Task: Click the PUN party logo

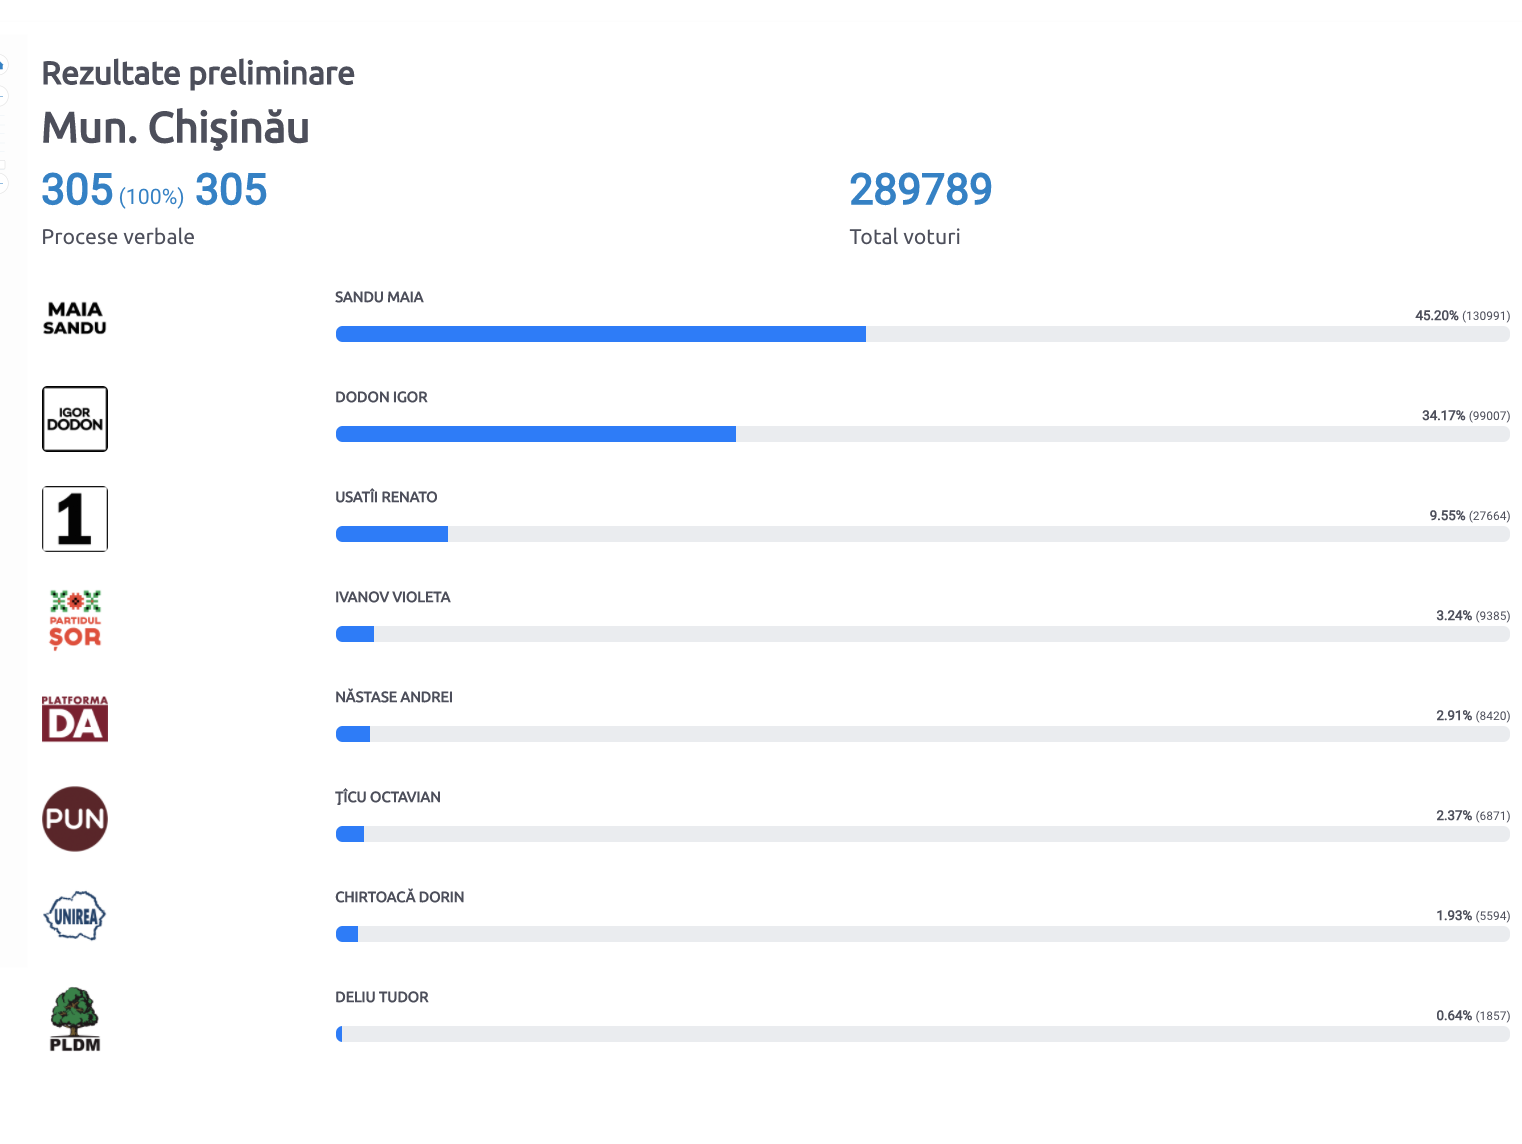Action: (x=75, y=819)
